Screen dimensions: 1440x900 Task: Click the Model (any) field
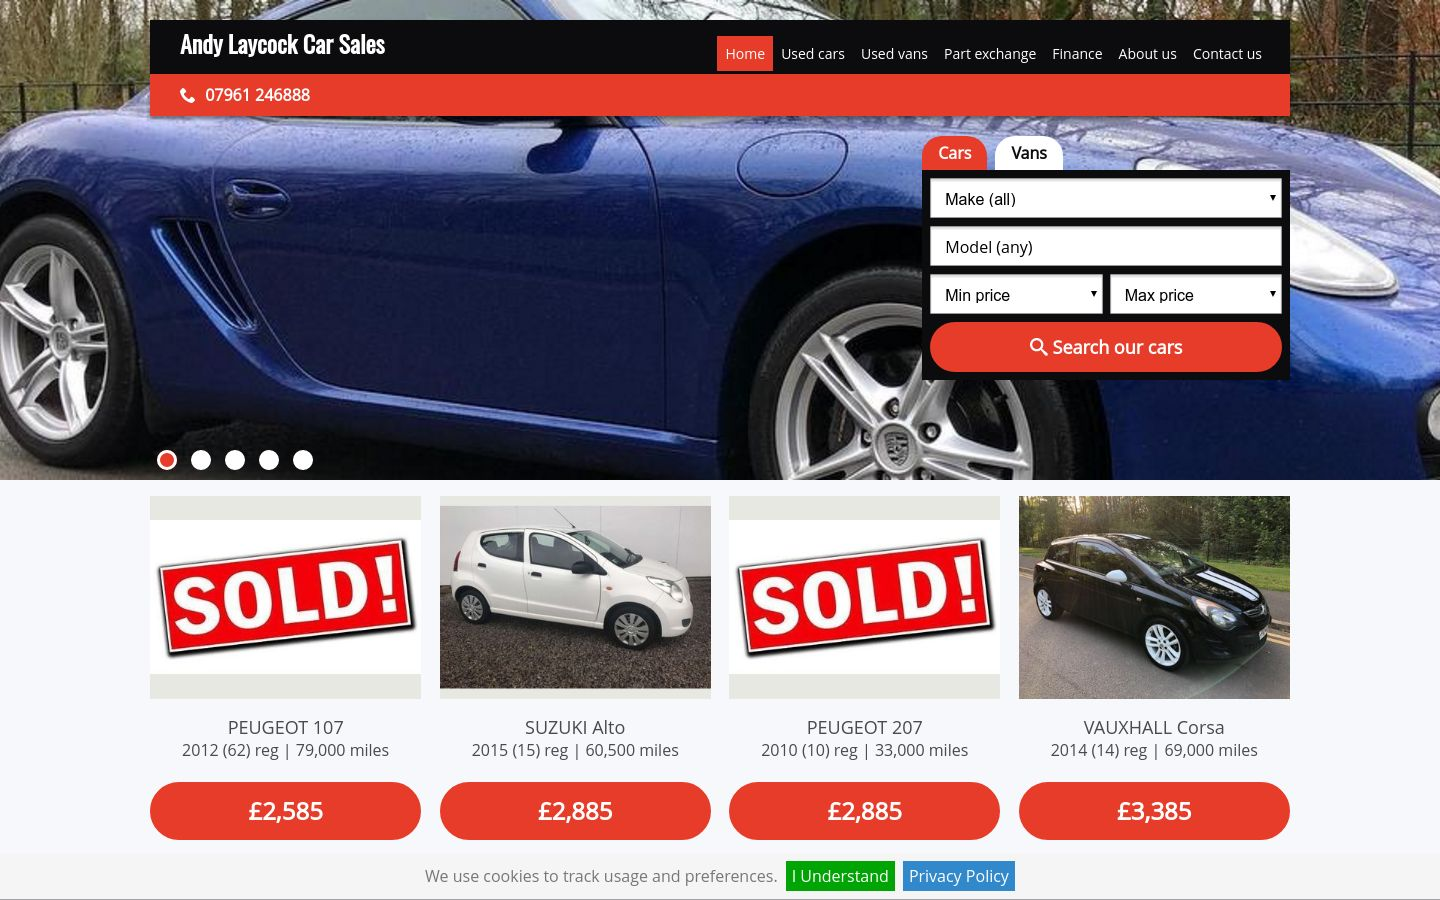pyautogui.click(x=1106, y=246)
